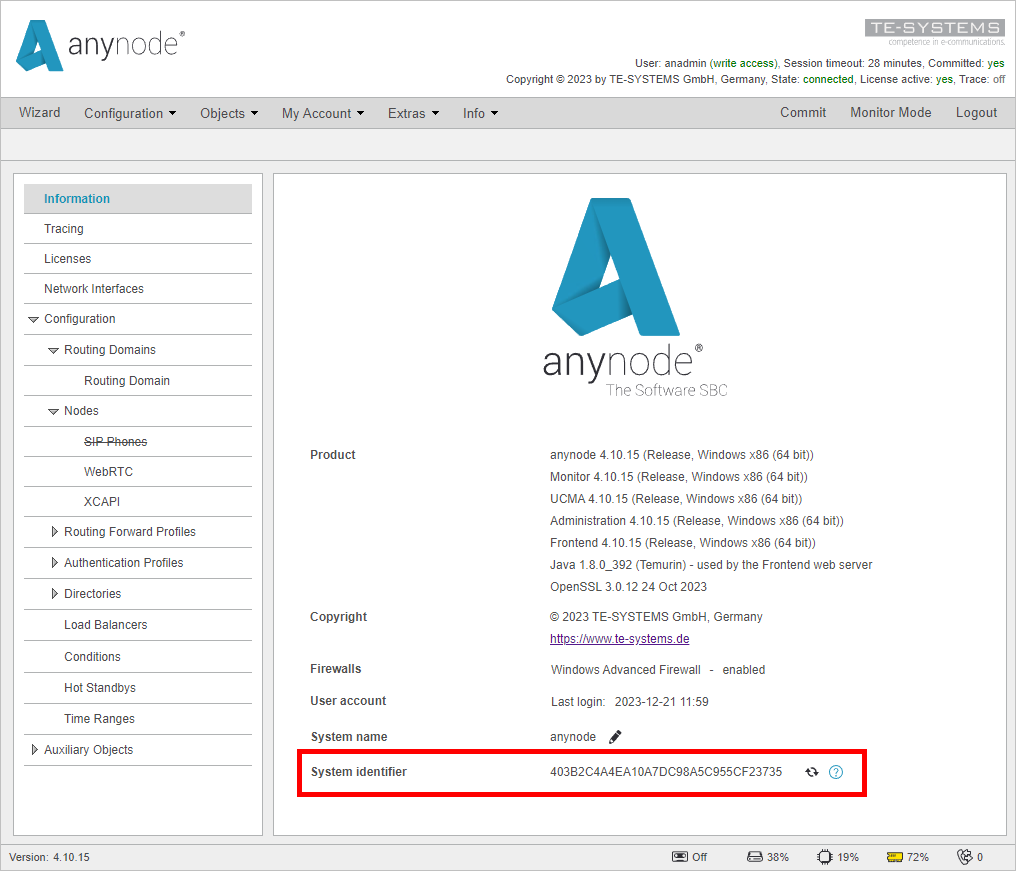The height and width of the screenshot is (871, 1016).
Task: Collapse the Nodes tree section
Action: [54, 411]
